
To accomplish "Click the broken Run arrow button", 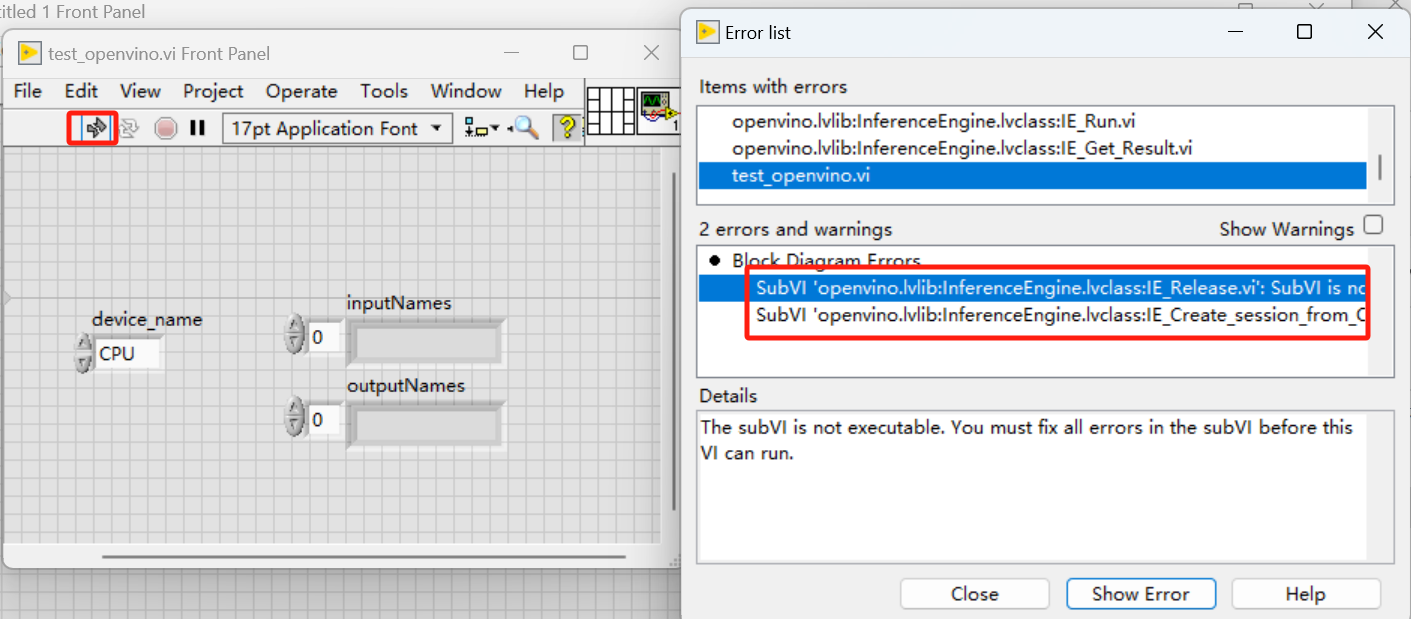I will 96,128.
